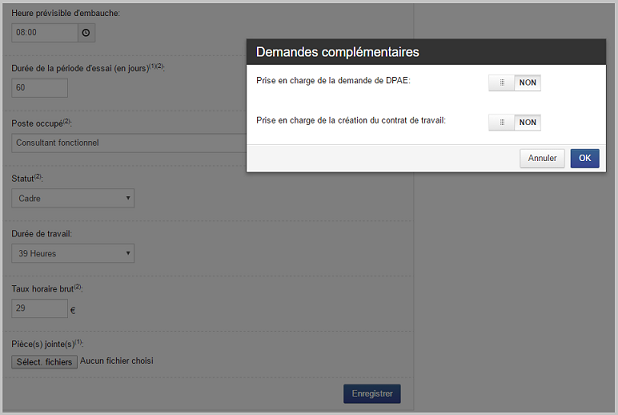Viewport: 618px width, 415px height.
Task: Click the 'Statut' field label
Action: pos(27,178)
